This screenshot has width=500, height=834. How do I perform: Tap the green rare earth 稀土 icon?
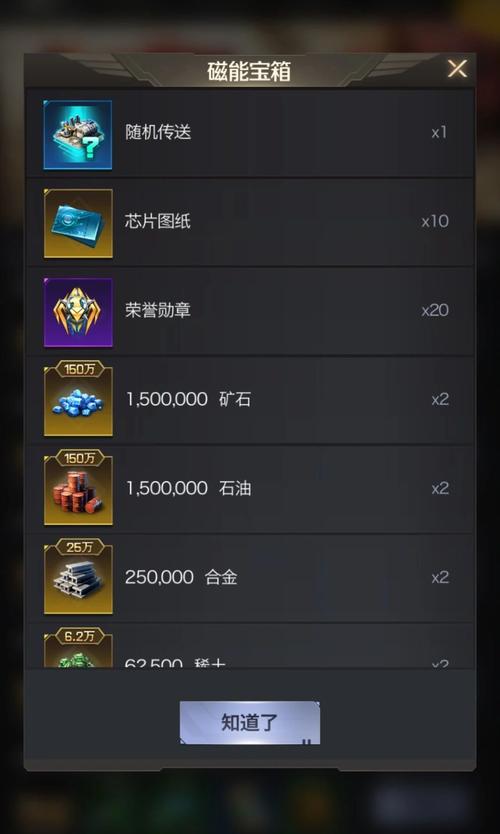pyautogui.click(x=78, y=648)
